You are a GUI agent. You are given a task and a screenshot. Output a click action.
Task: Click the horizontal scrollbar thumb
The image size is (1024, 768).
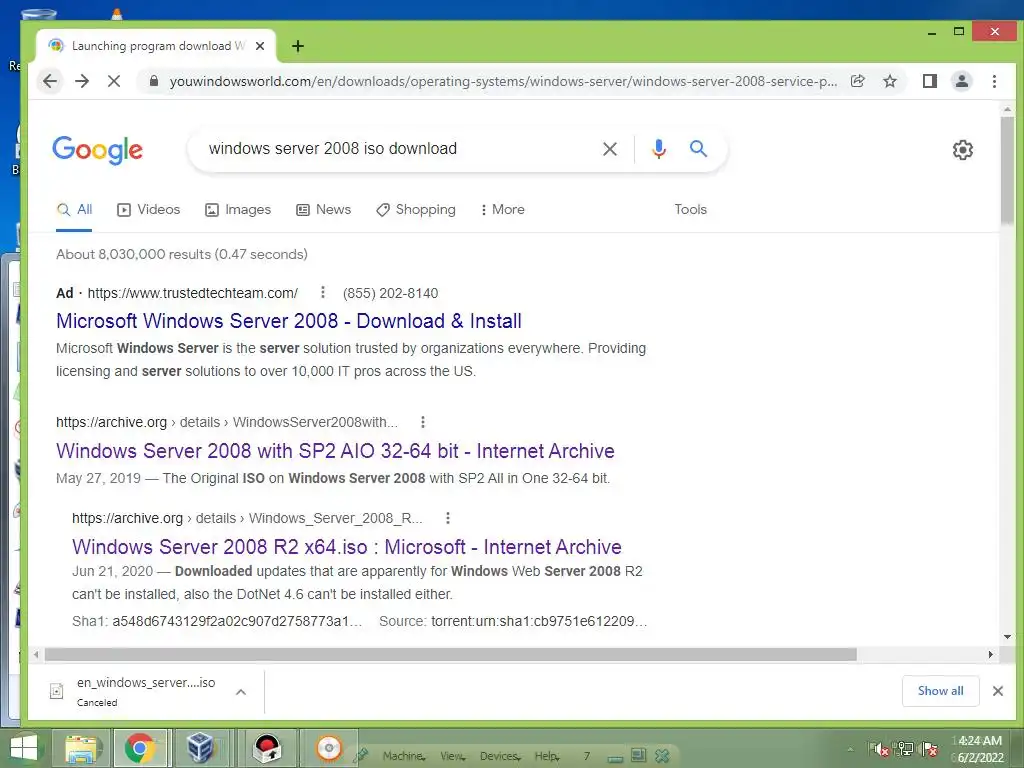pos(451,654)
